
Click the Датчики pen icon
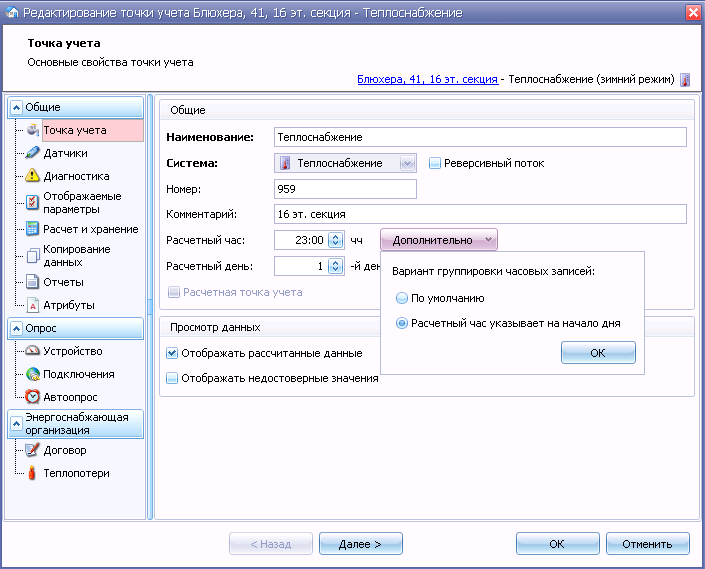(32, 153)
